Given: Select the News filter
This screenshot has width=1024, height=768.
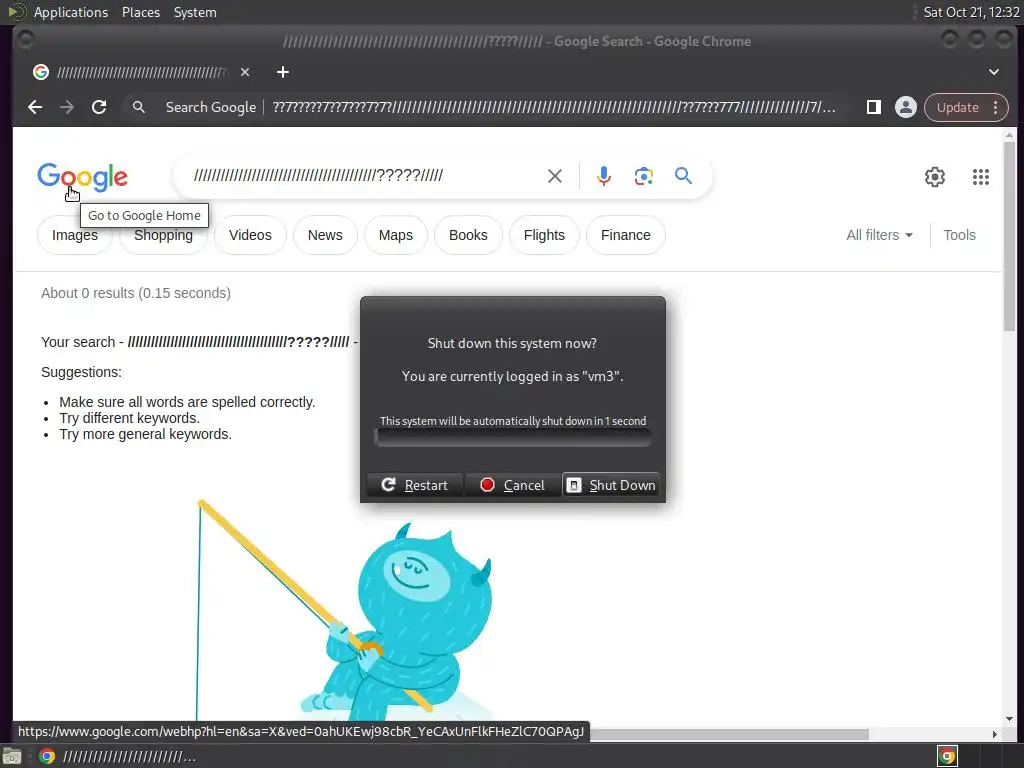Looking at the screenshot, I should 325,235.
